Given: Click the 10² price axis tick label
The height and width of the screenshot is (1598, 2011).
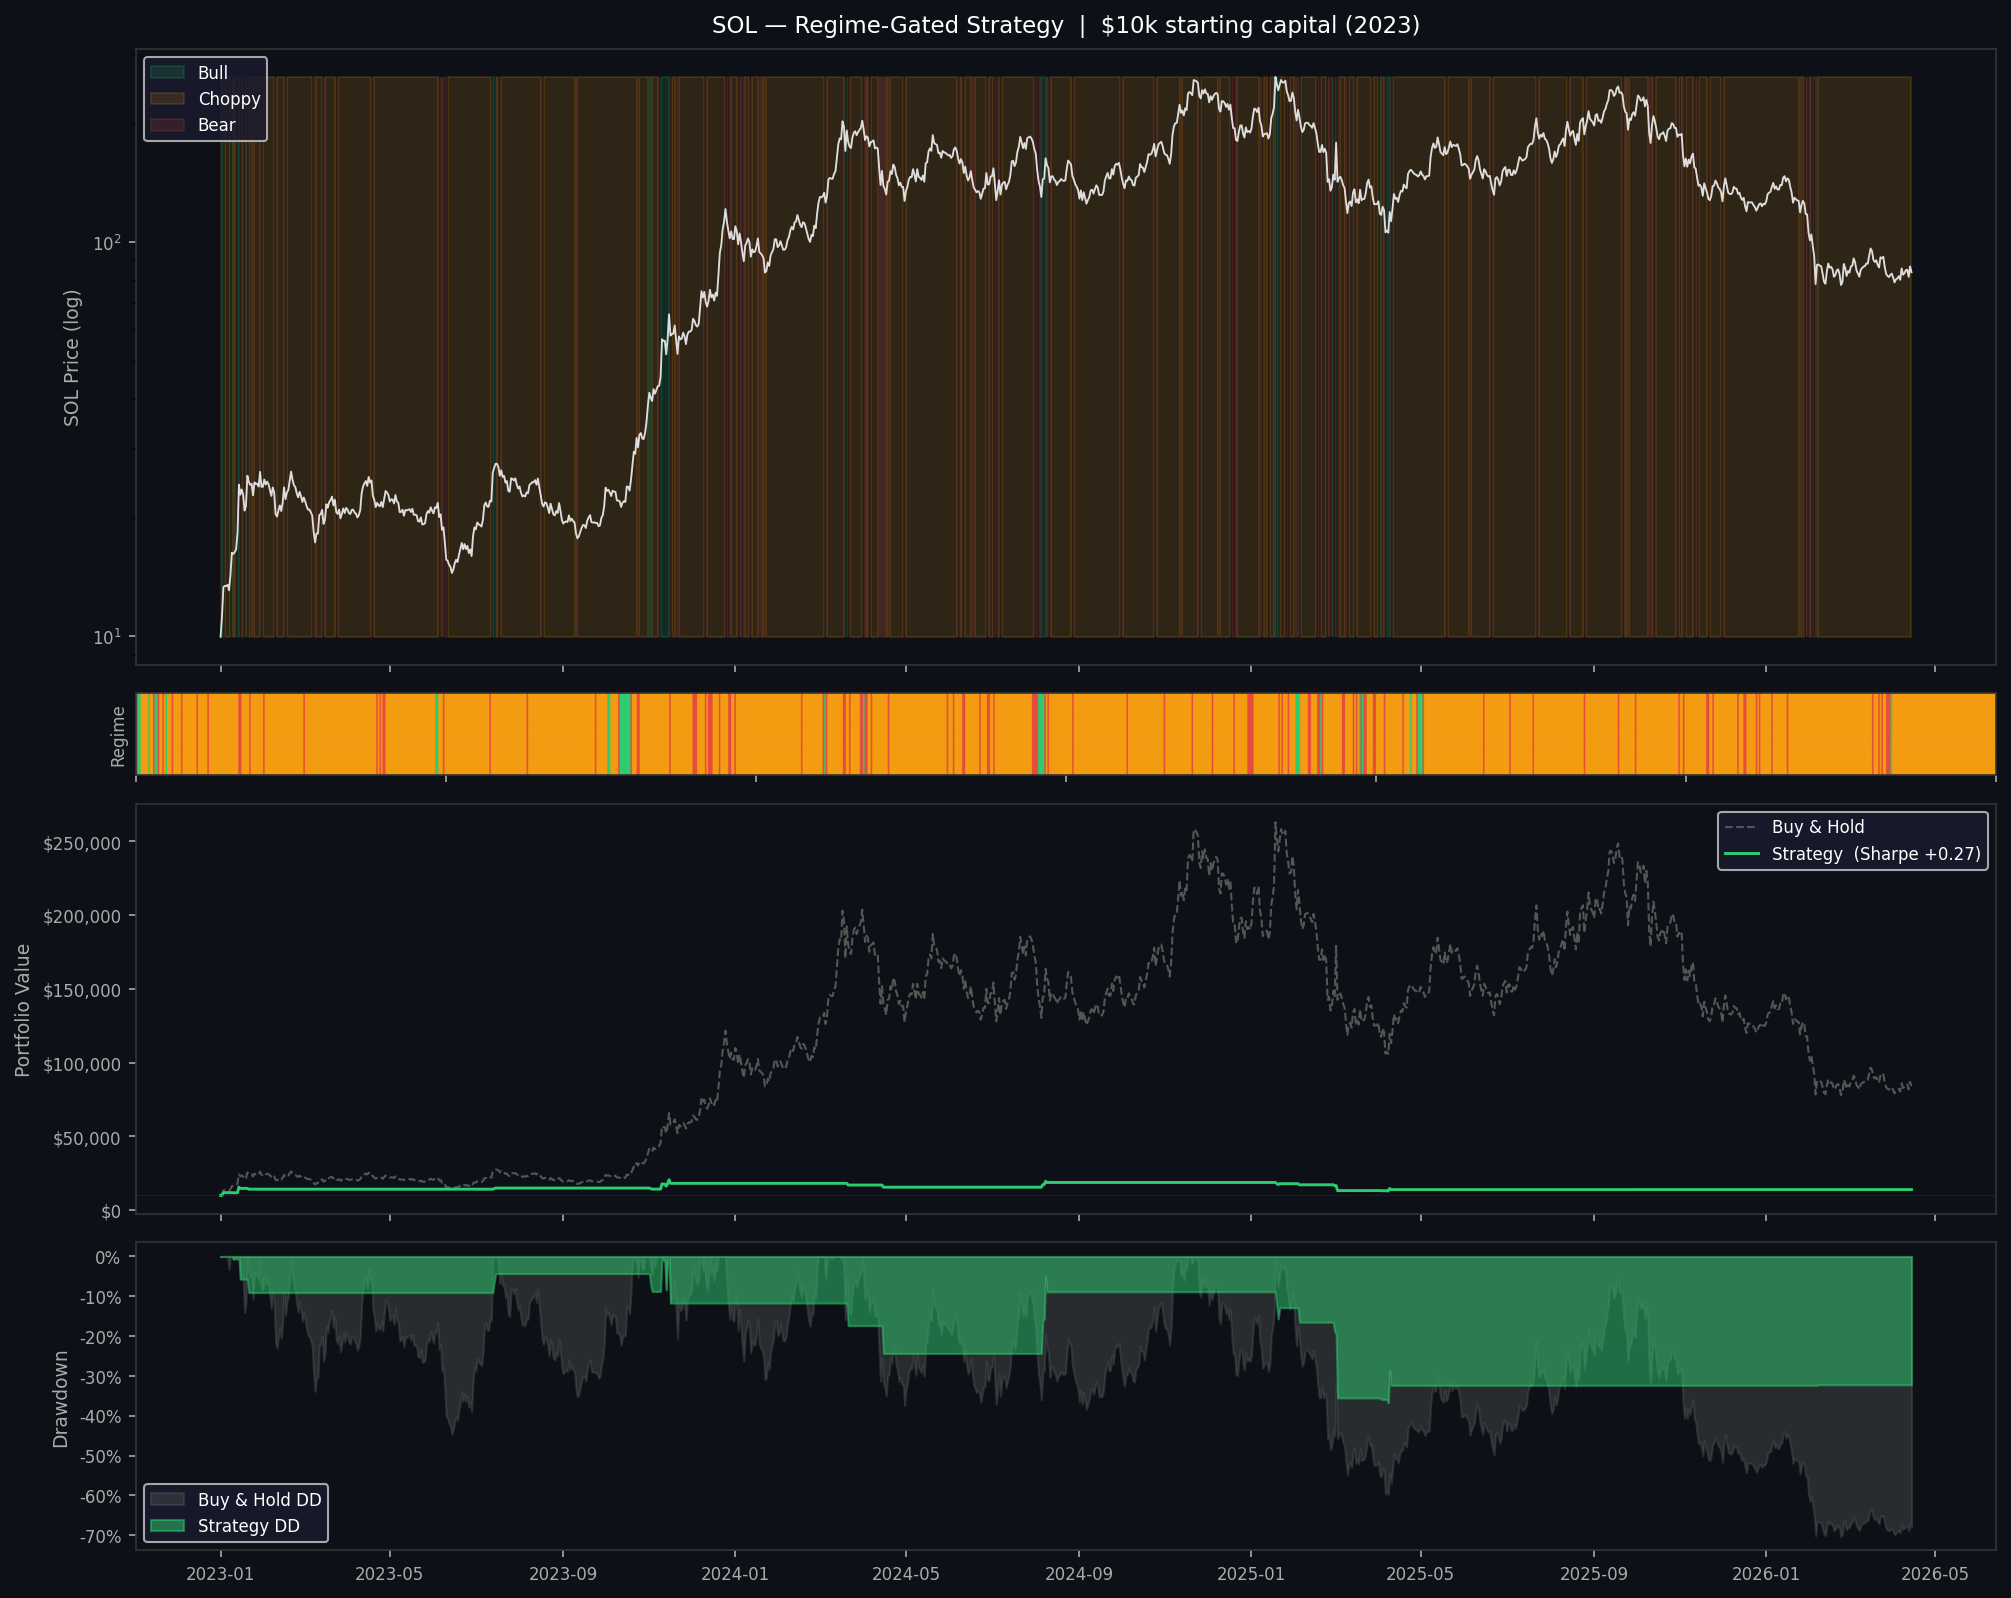Looking at the screenshot, I should click(x=106, y=242).
